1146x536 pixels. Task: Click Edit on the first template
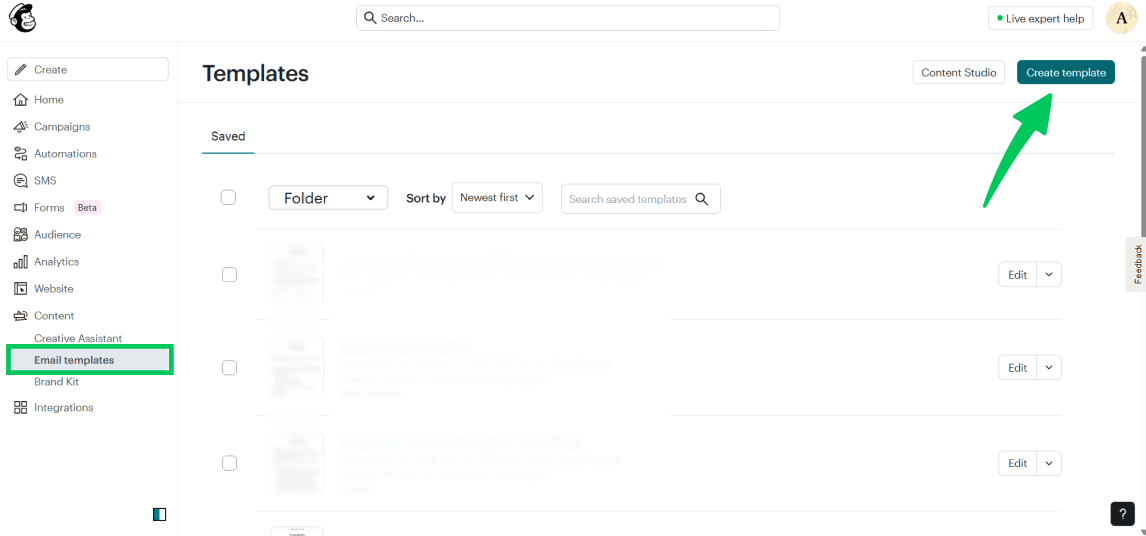click(1017, 275)
